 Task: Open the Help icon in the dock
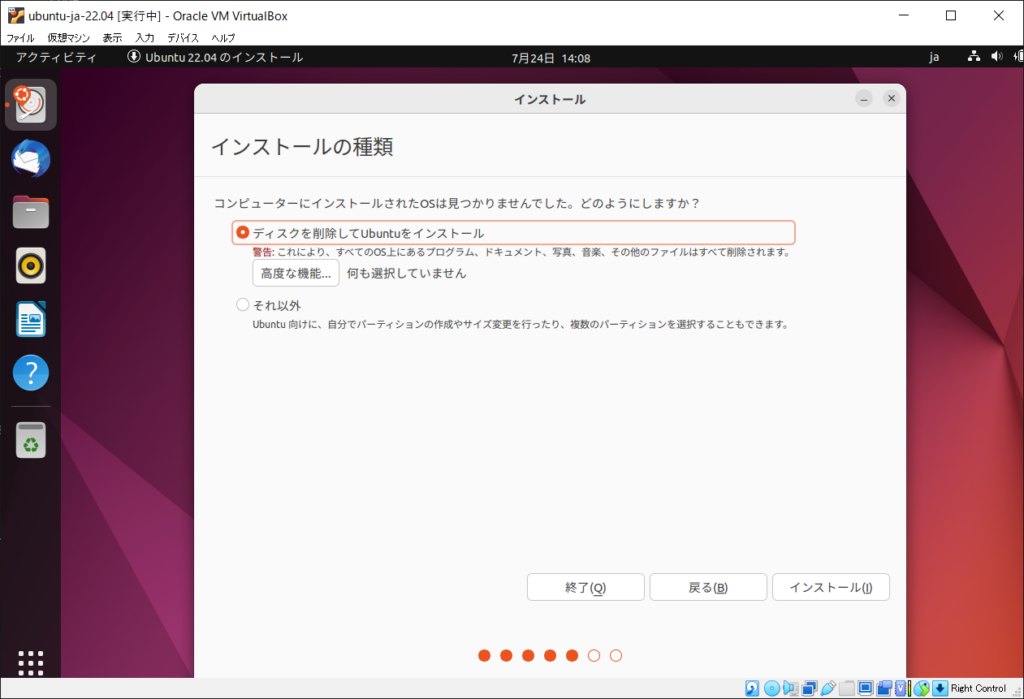(31, 372)
